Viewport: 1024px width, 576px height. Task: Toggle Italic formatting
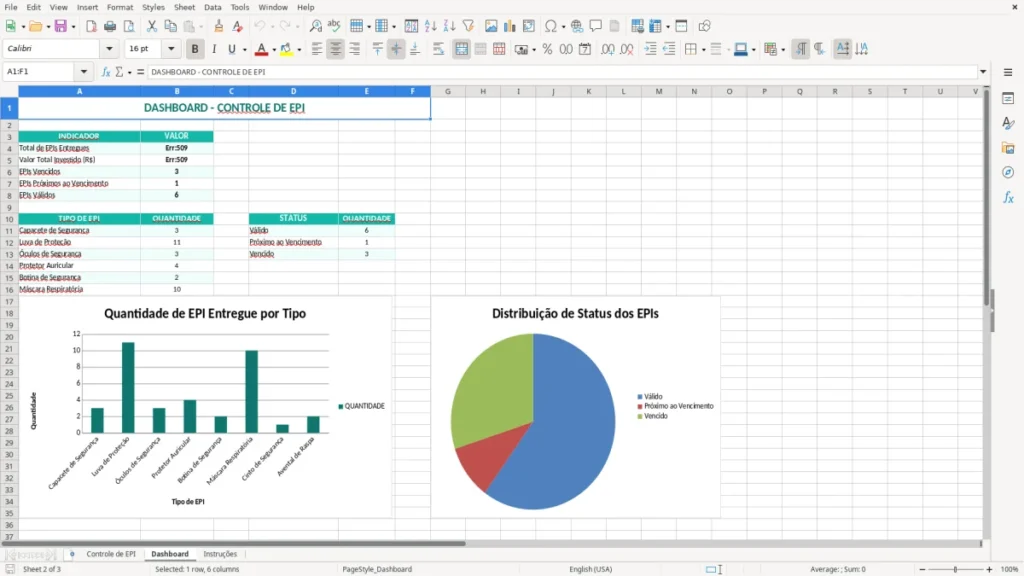214,49
